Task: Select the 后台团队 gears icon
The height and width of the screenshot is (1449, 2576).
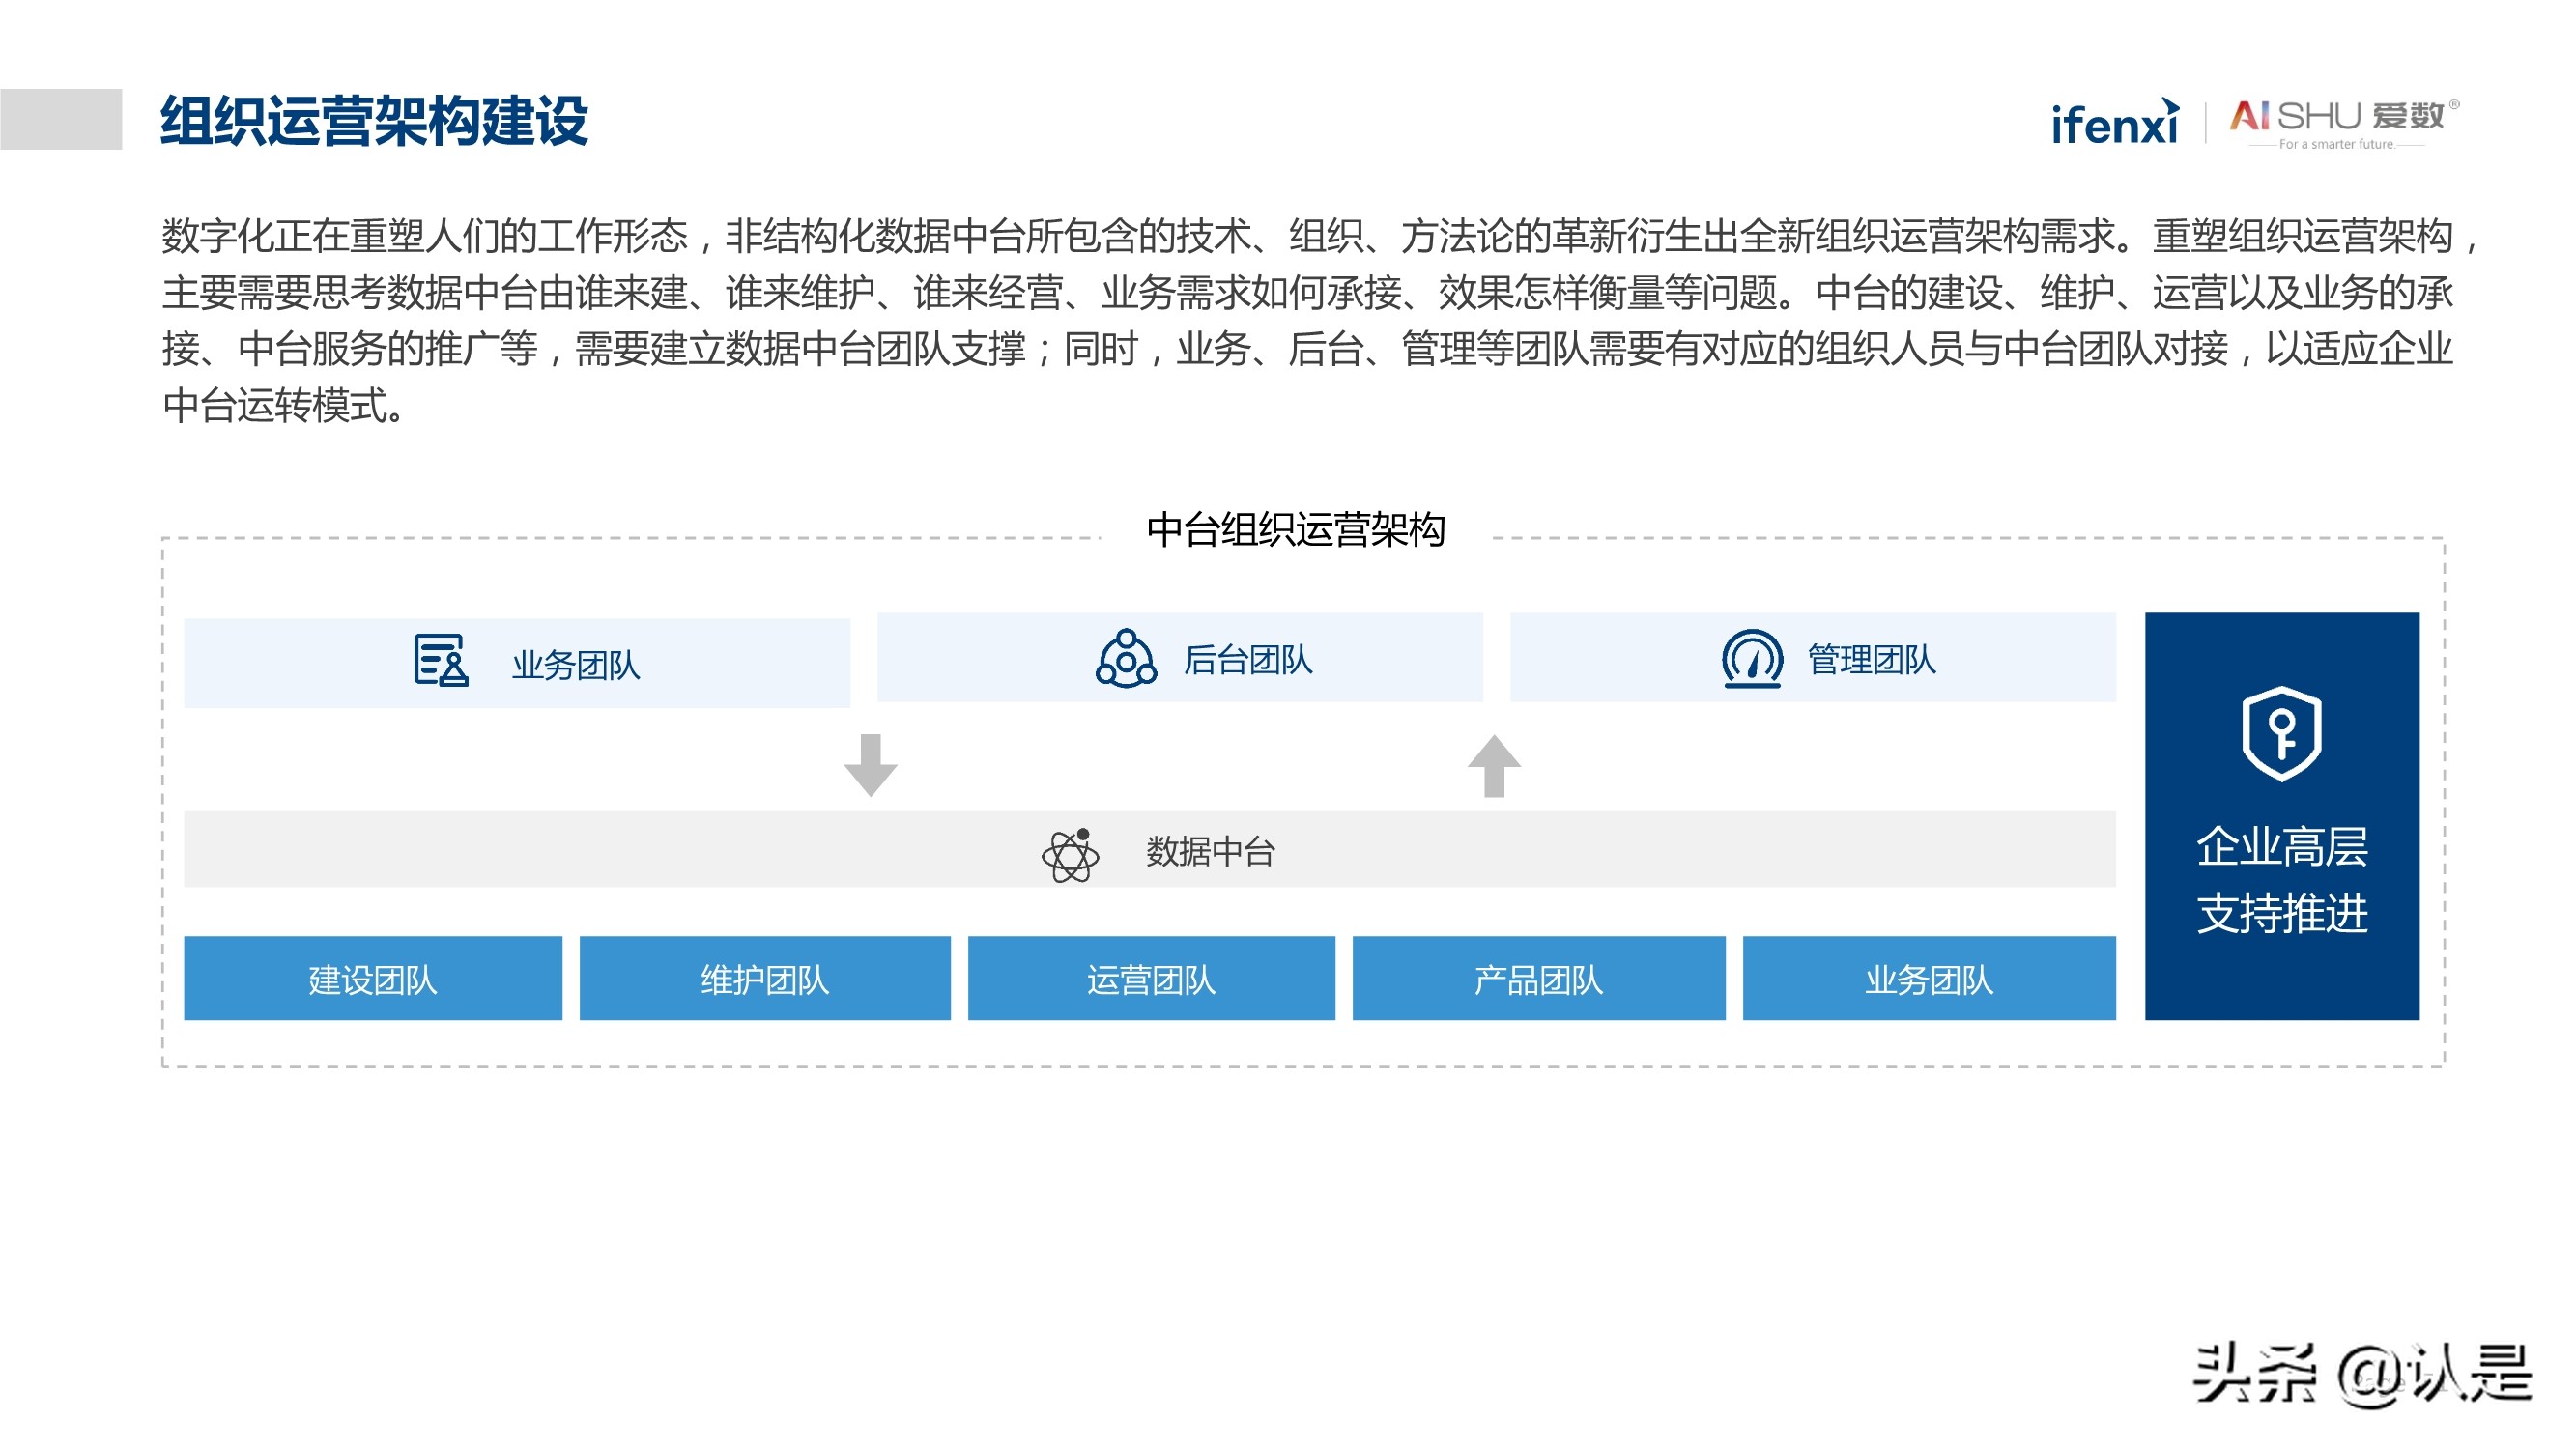Action: 1128,658
